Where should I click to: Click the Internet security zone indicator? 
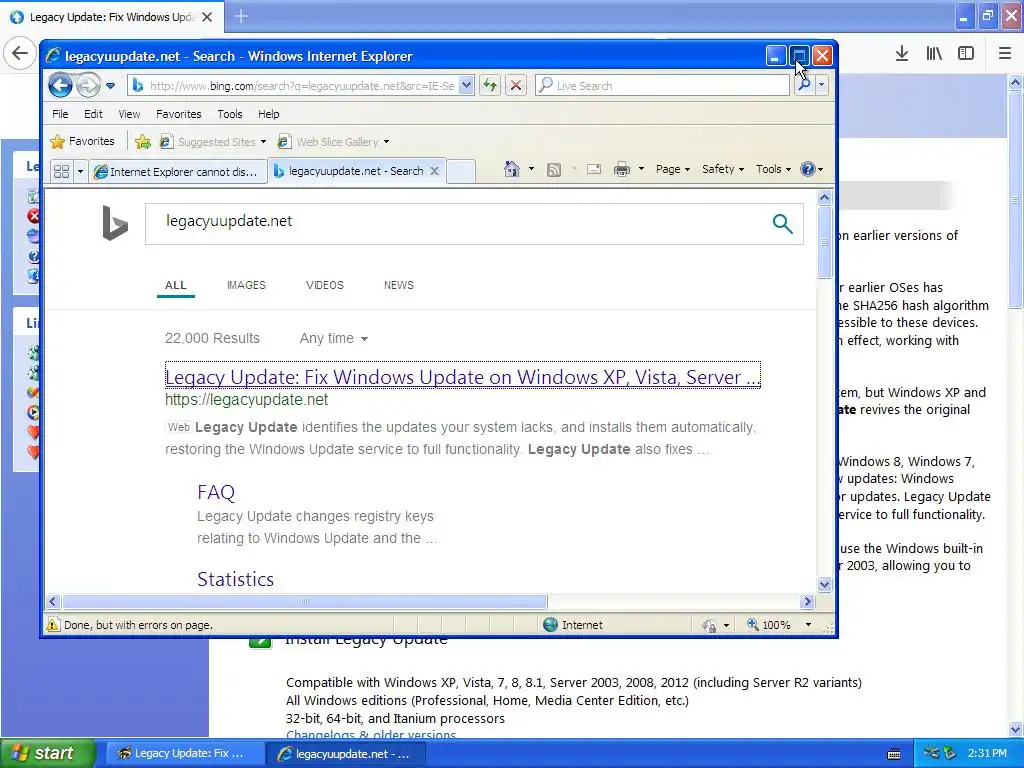pos(573,625)
